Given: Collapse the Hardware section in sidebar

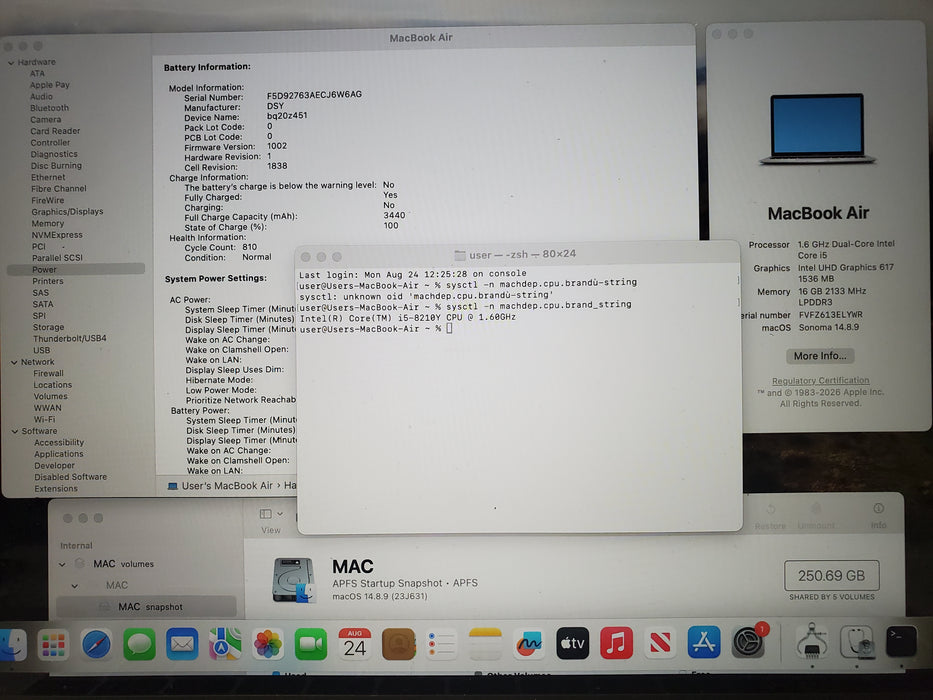Looking at the screenshot, I should click(x=11, y=62).
